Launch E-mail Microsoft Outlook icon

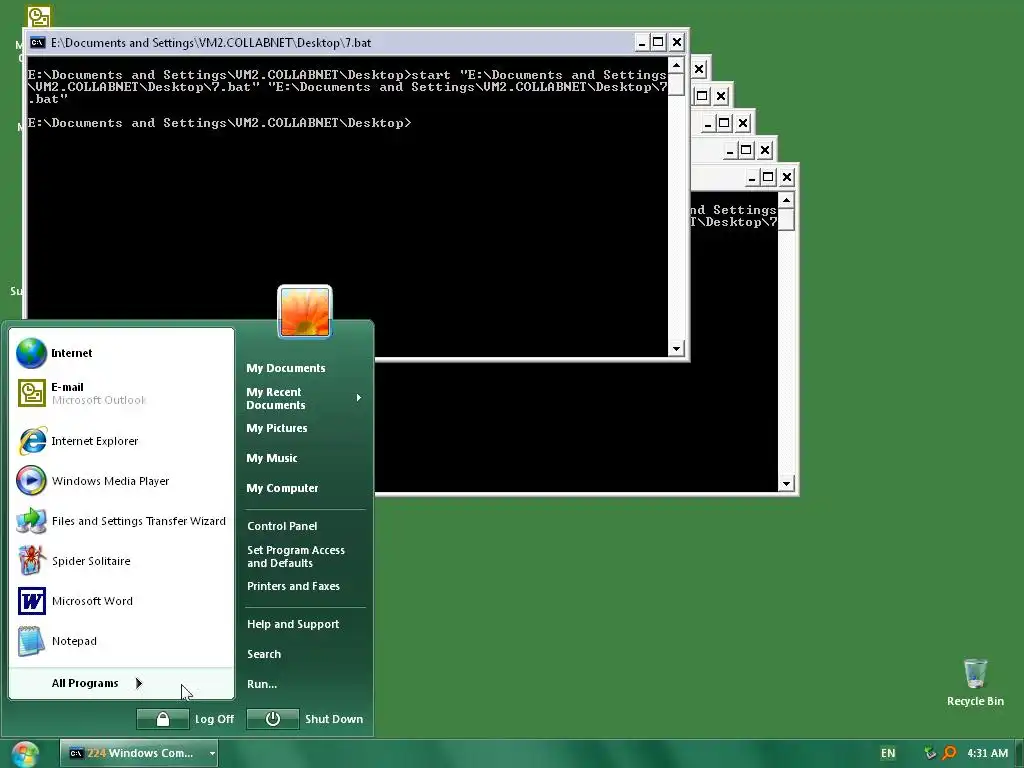(x=31, y=393)
